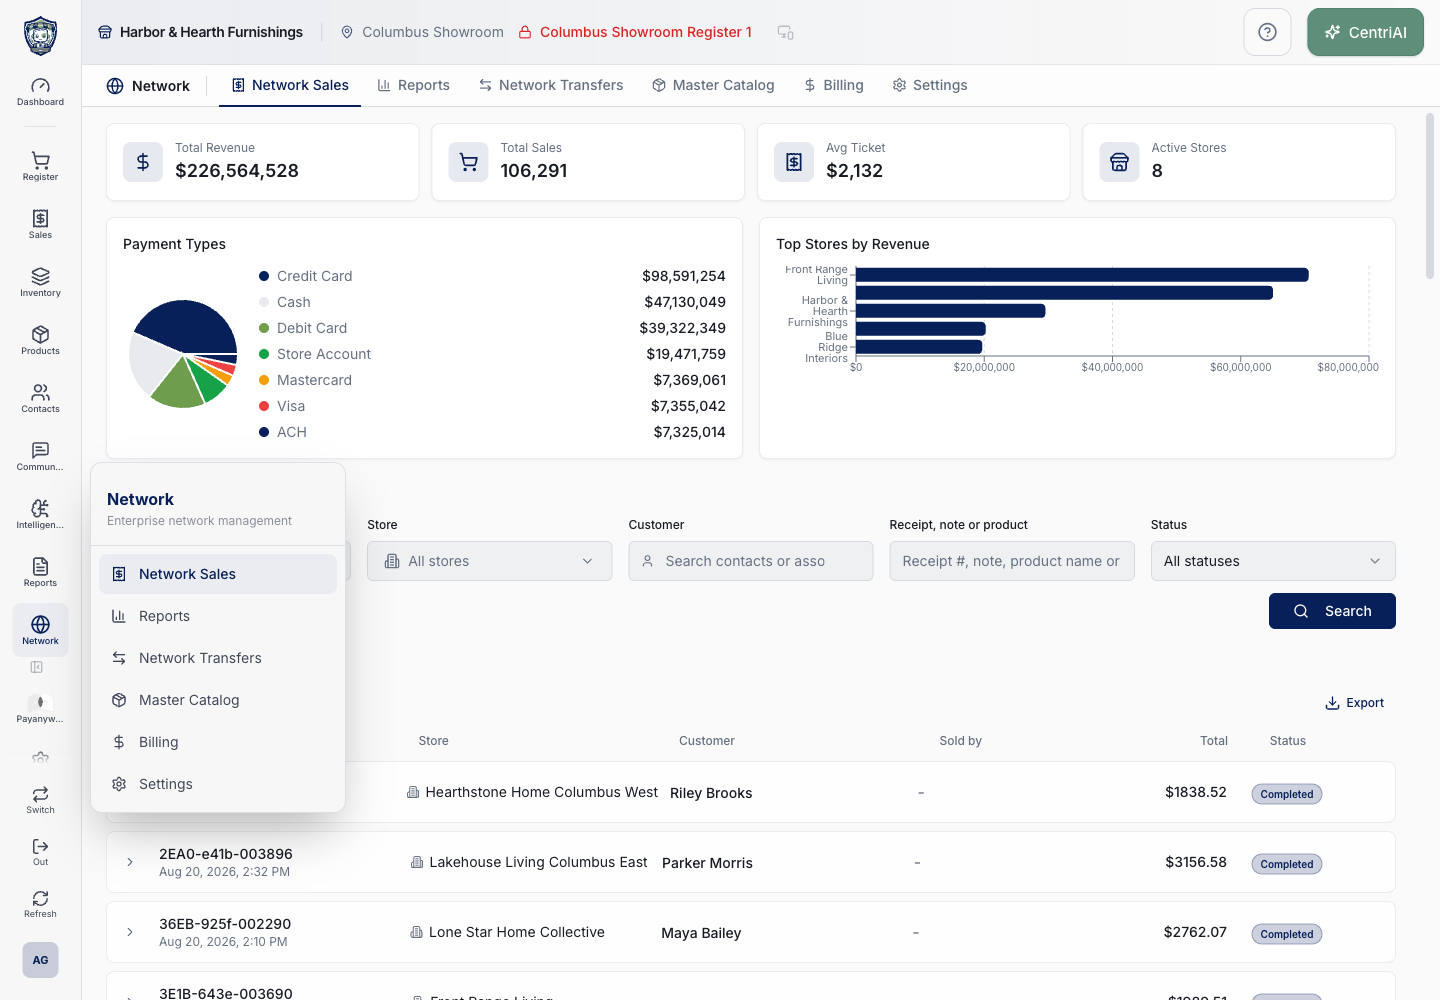Open the All stores dropdown
This screenshot has width=1440, height=1000.
pyautogui.click(x=489, y=561)
